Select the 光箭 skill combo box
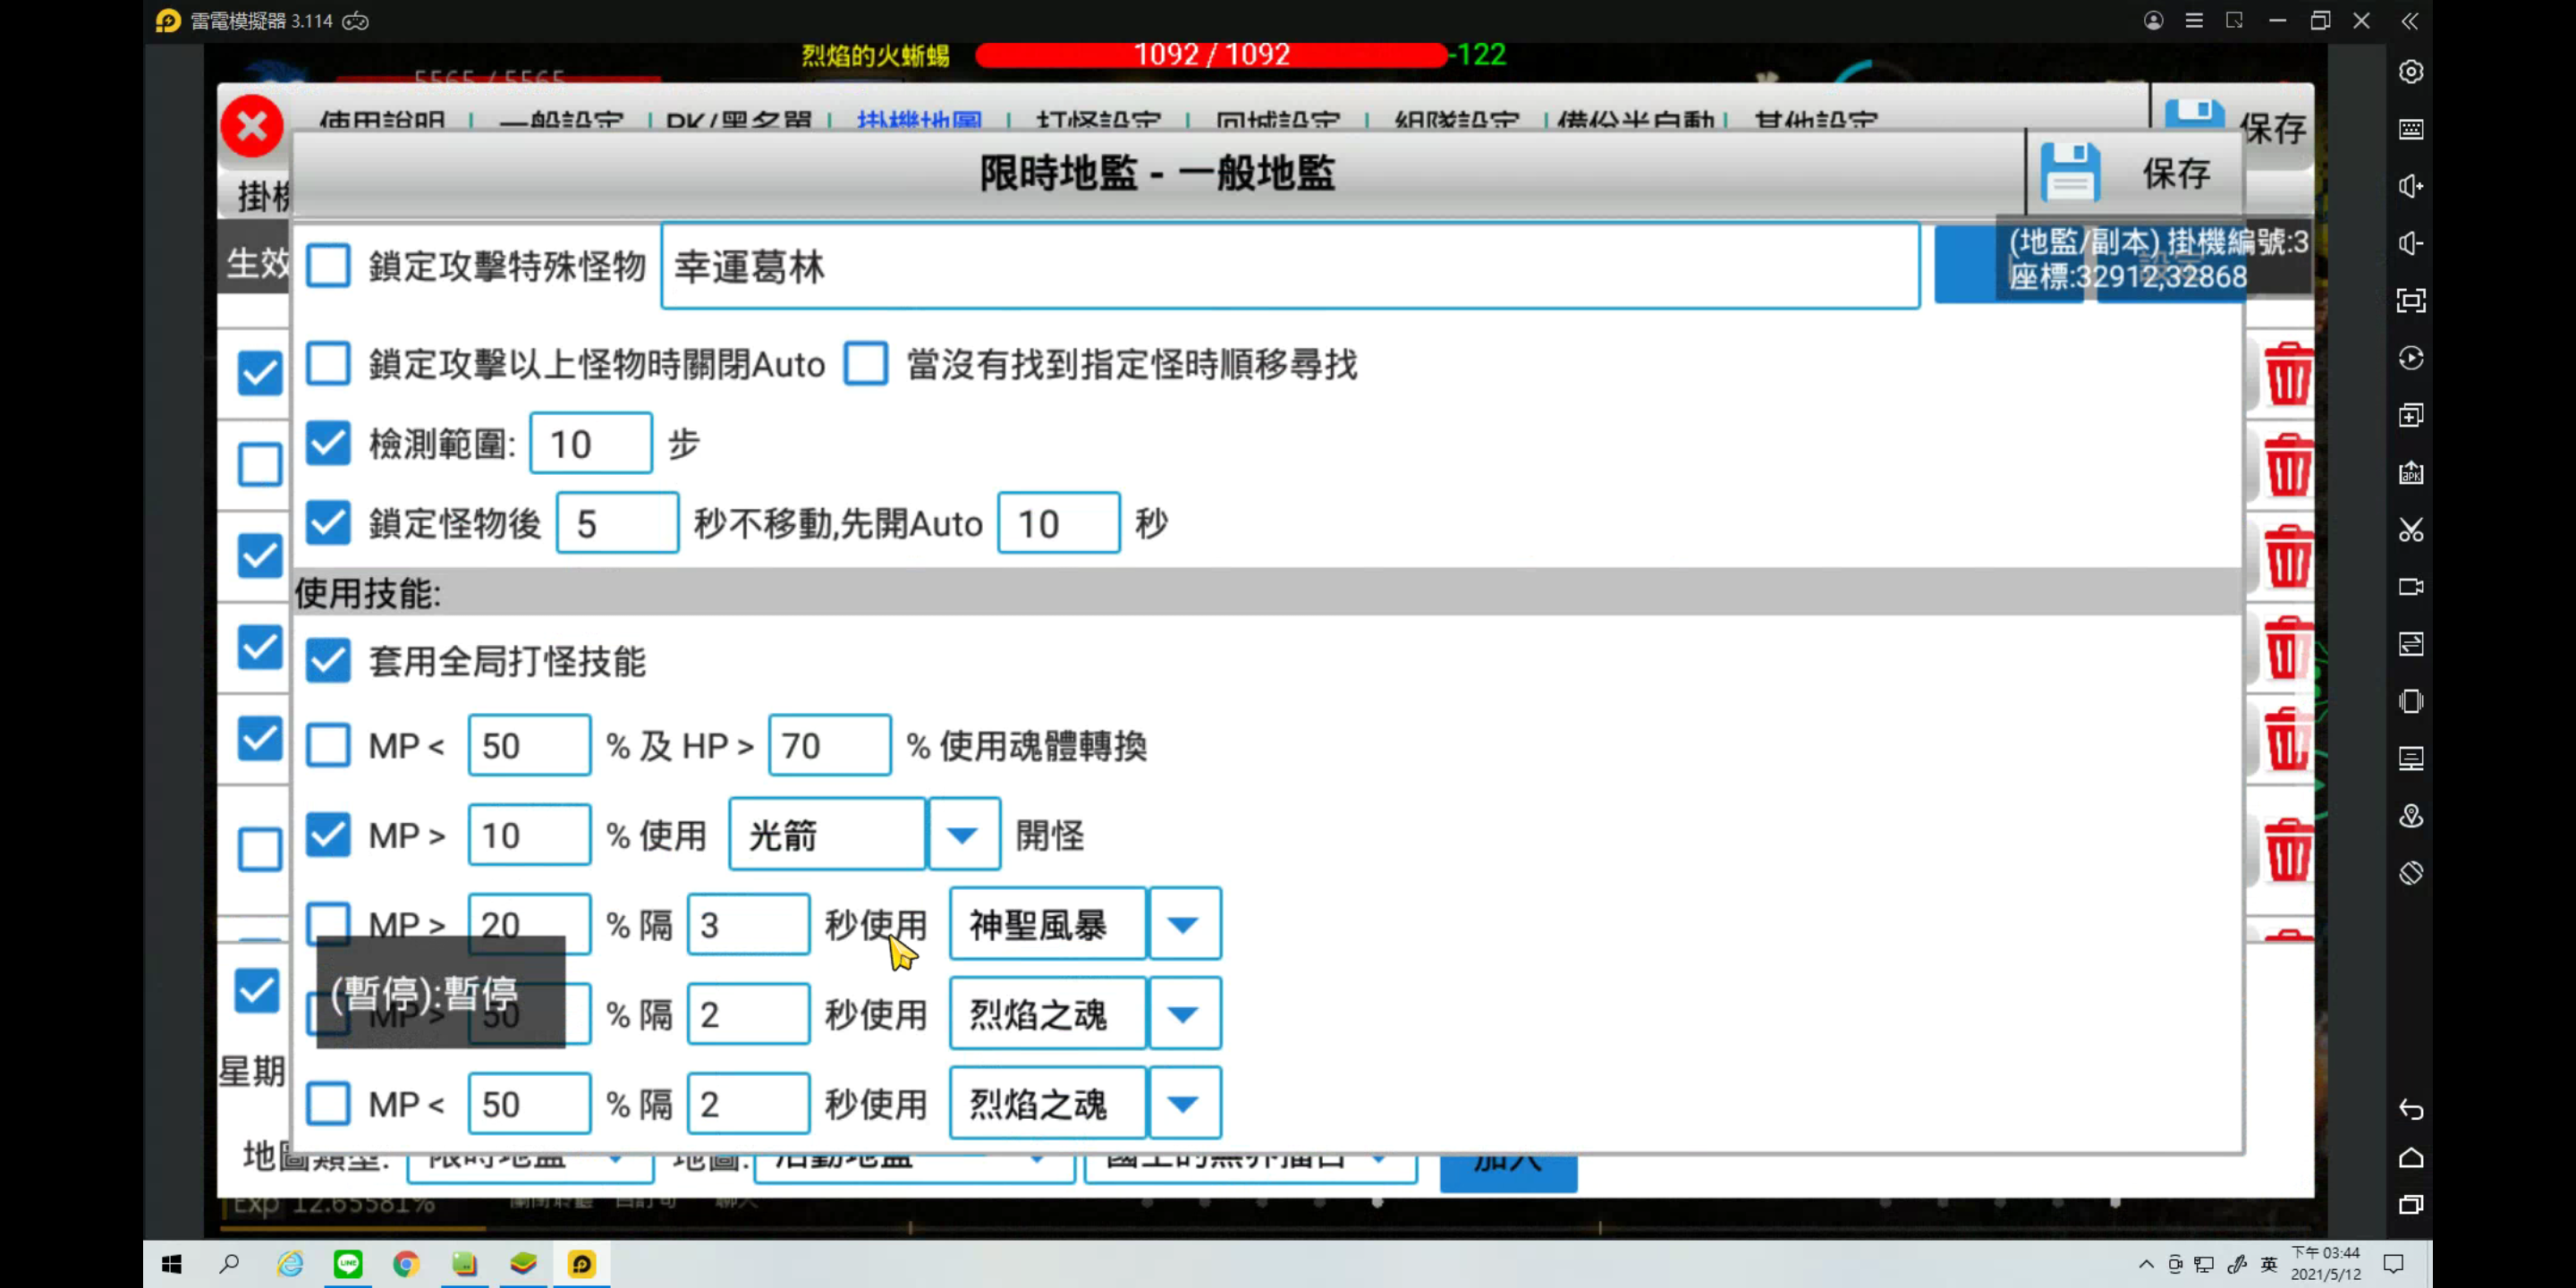Image resolution: width=2576 pixels, height=1288 pixels. [x=828, y=835]
